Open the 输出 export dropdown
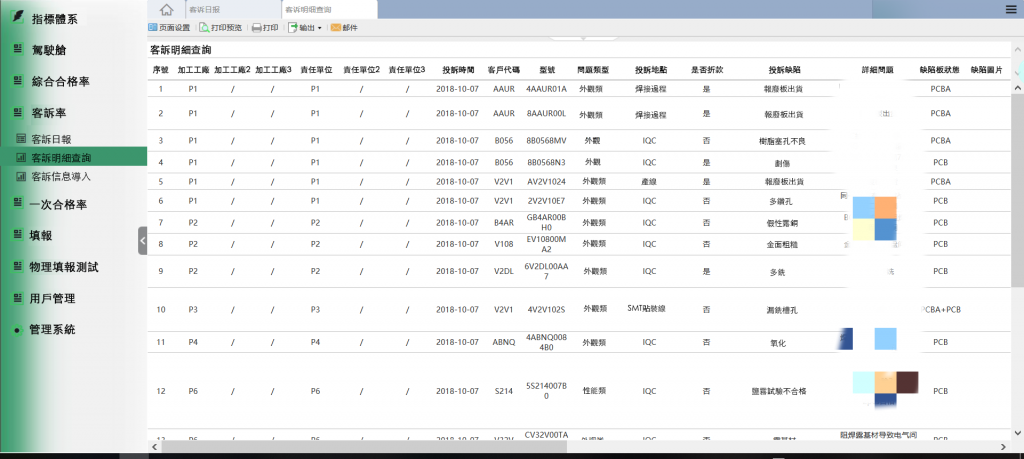 click(305, 28)
